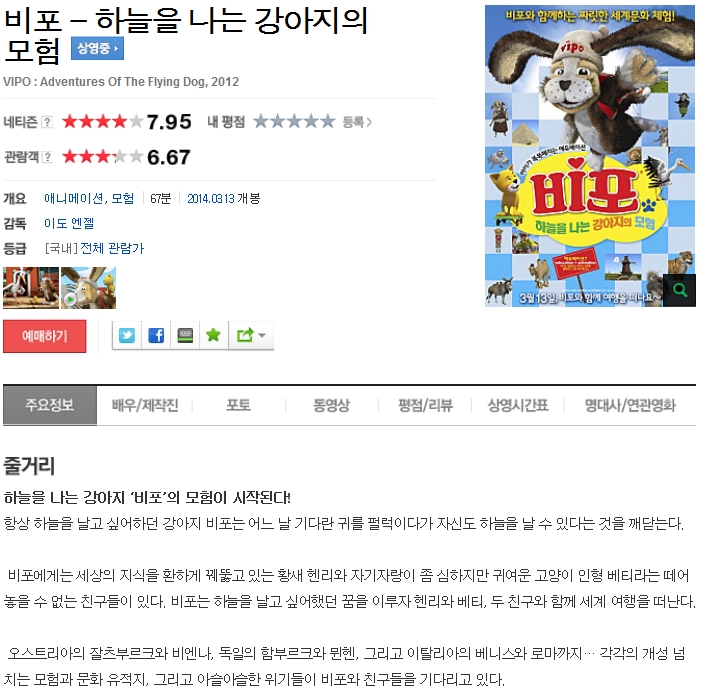Share the movie on Facebook
Screen dimensions: 707x693
(x=156, y=335)
